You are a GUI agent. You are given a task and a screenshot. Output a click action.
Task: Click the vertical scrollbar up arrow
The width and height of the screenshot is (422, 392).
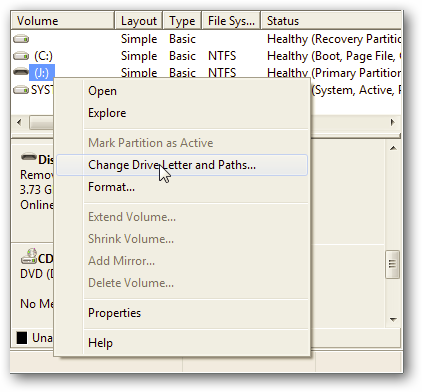393,148
